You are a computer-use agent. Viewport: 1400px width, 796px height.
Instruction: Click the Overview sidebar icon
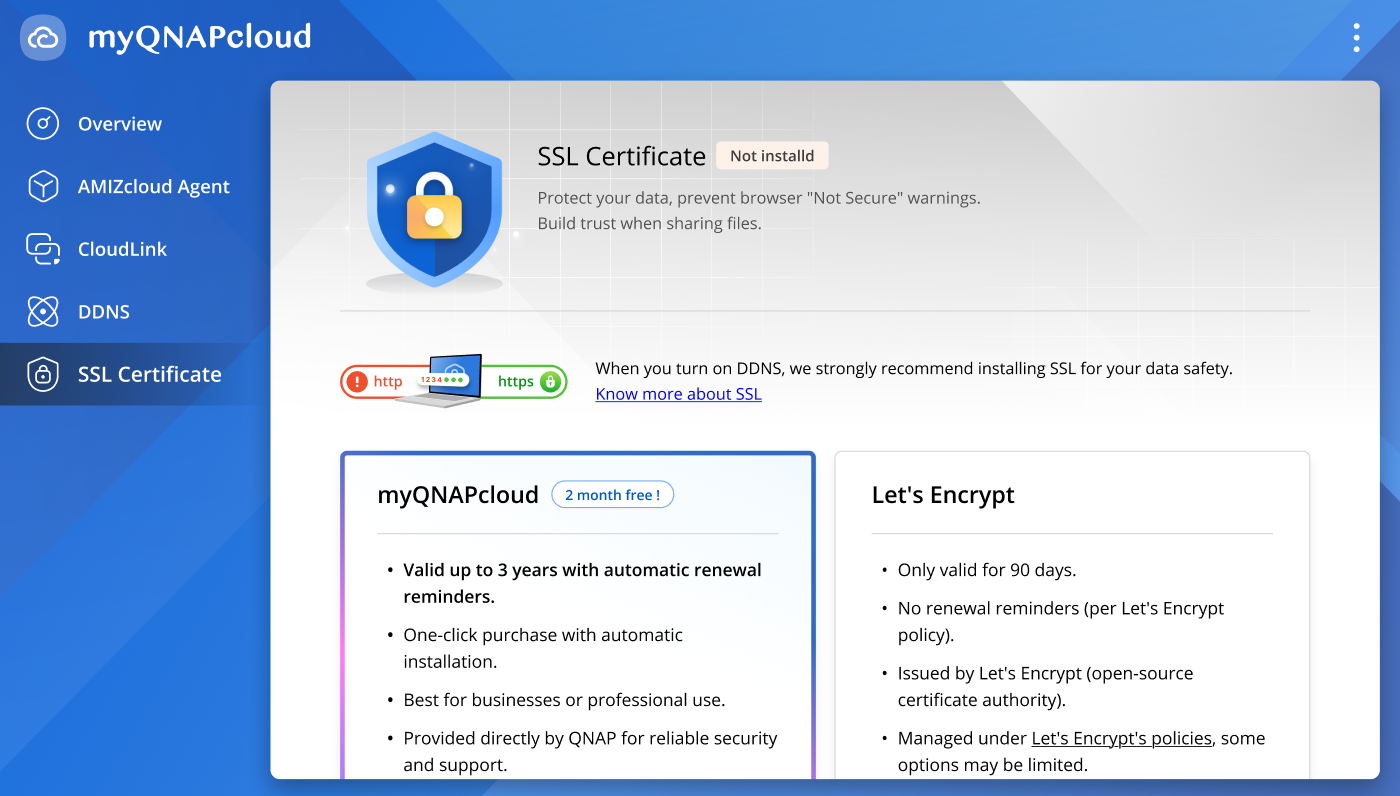tap(43, 124)
